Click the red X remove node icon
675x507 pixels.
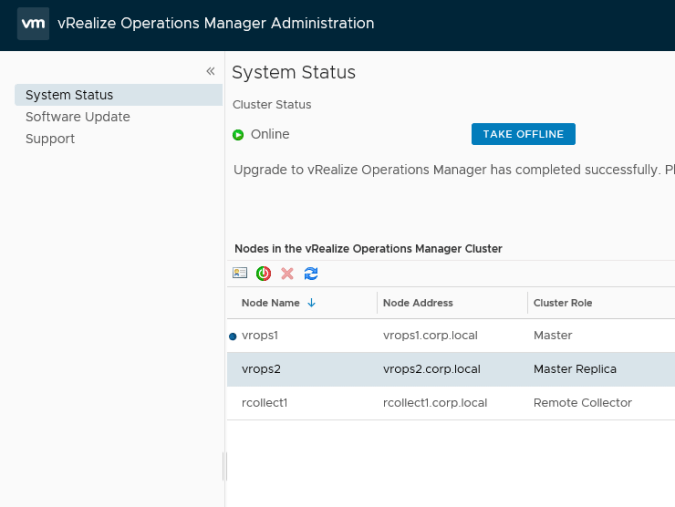coord(288,273)
